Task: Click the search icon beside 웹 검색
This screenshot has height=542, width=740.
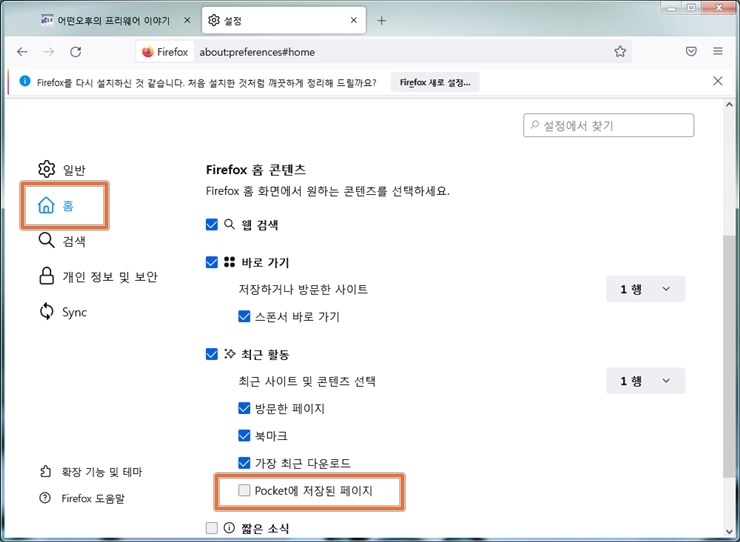Action: 229,224
